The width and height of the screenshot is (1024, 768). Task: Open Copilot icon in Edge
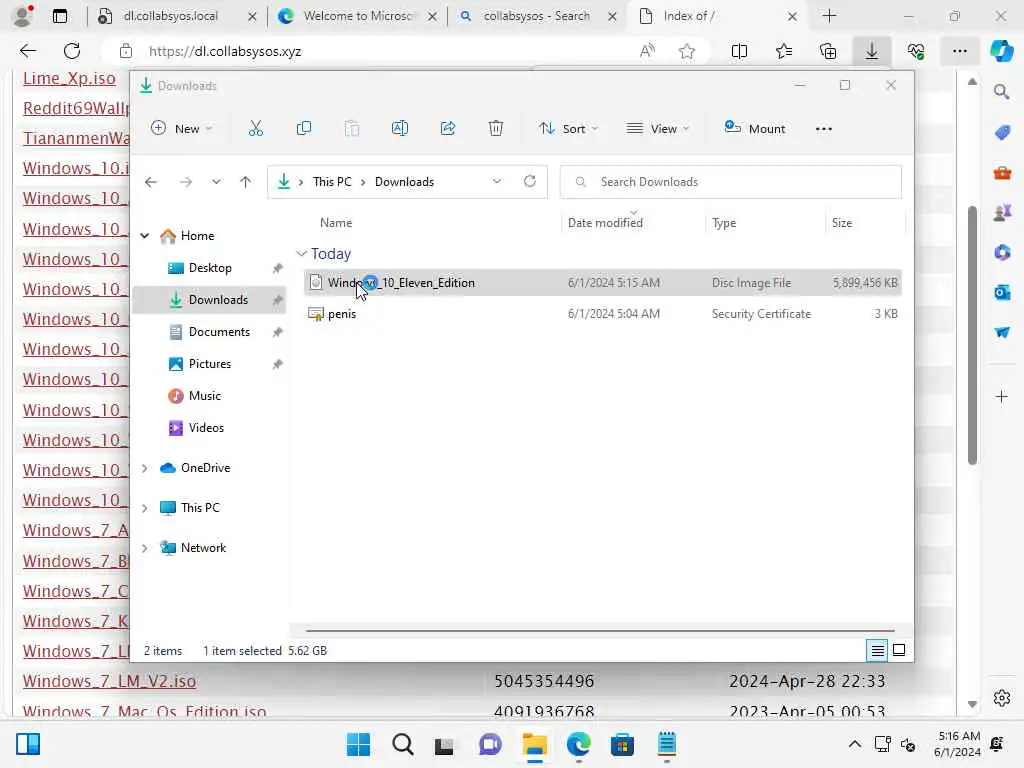[1001, 51]
